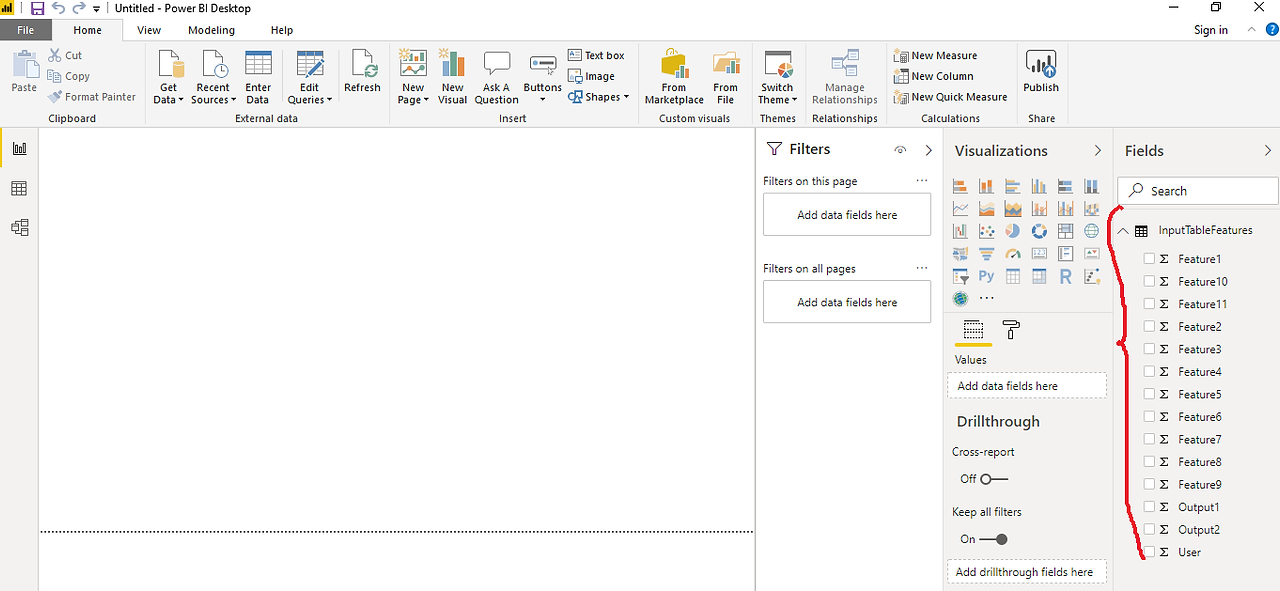Image resolution: width=1280 pixels, height=591 pixels.
Task: Select the map globe visualization
Action: coord(1091,232)
